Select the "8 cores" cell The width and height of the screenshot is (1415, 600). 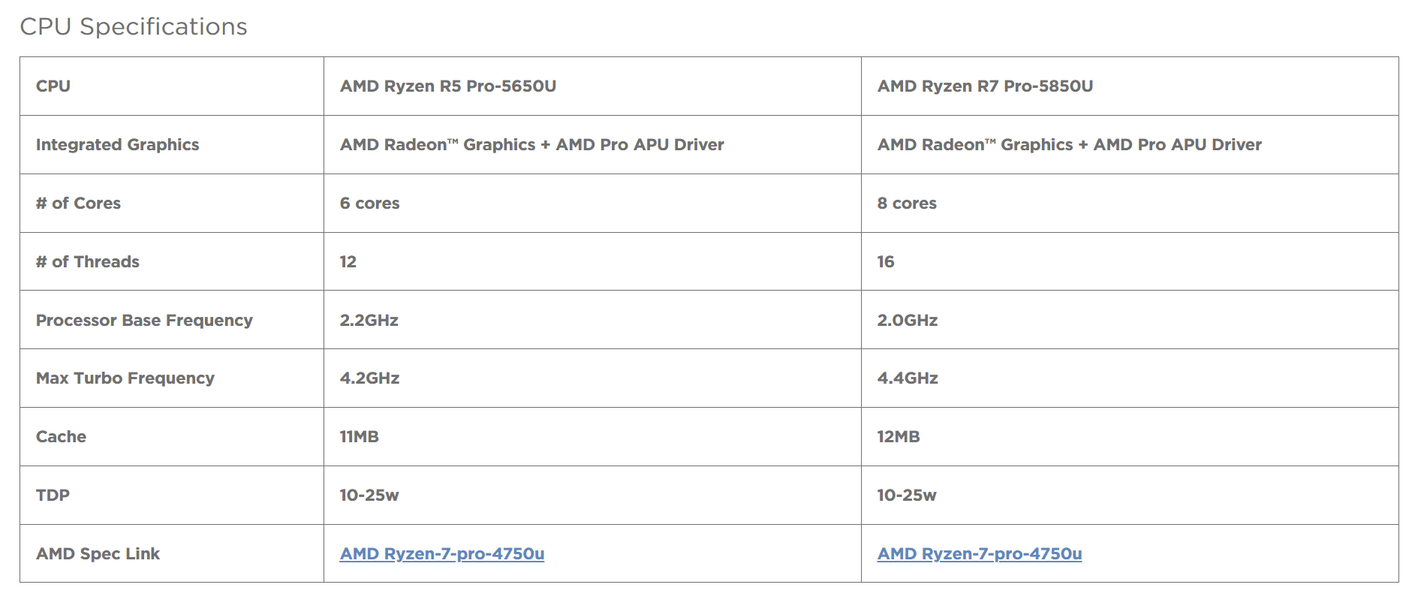coord(907,203)
